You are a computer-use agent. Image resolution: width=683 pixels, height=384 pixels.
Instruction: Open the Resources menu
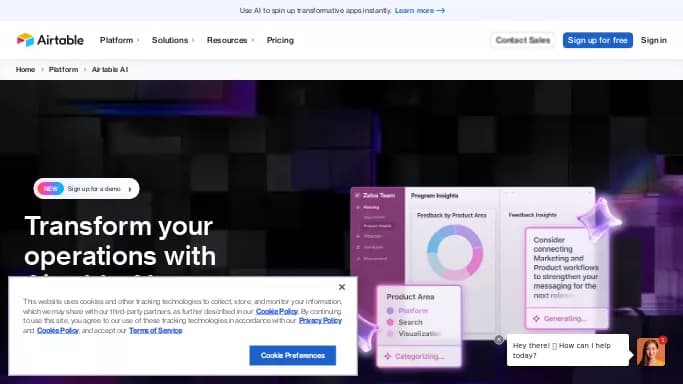click(227, 40)
